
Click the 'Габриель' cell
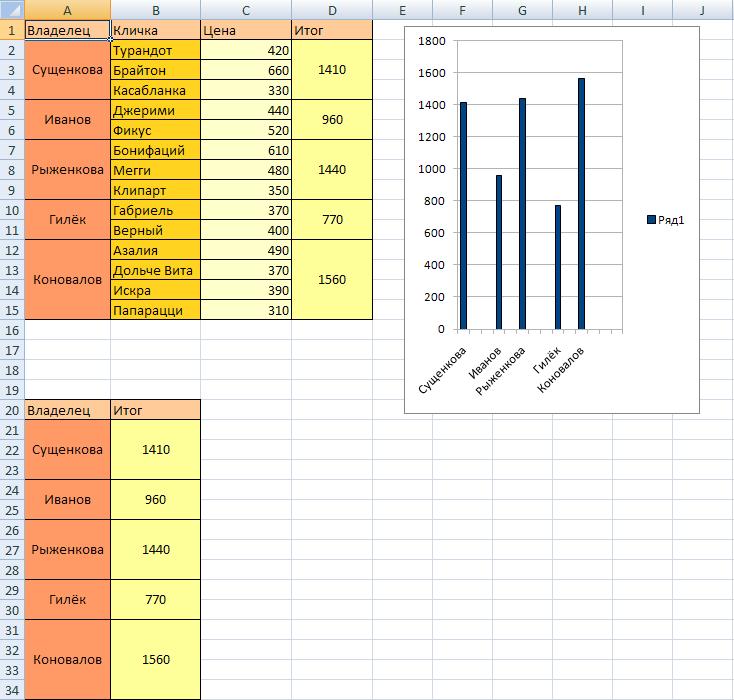(x=156, y=210)
